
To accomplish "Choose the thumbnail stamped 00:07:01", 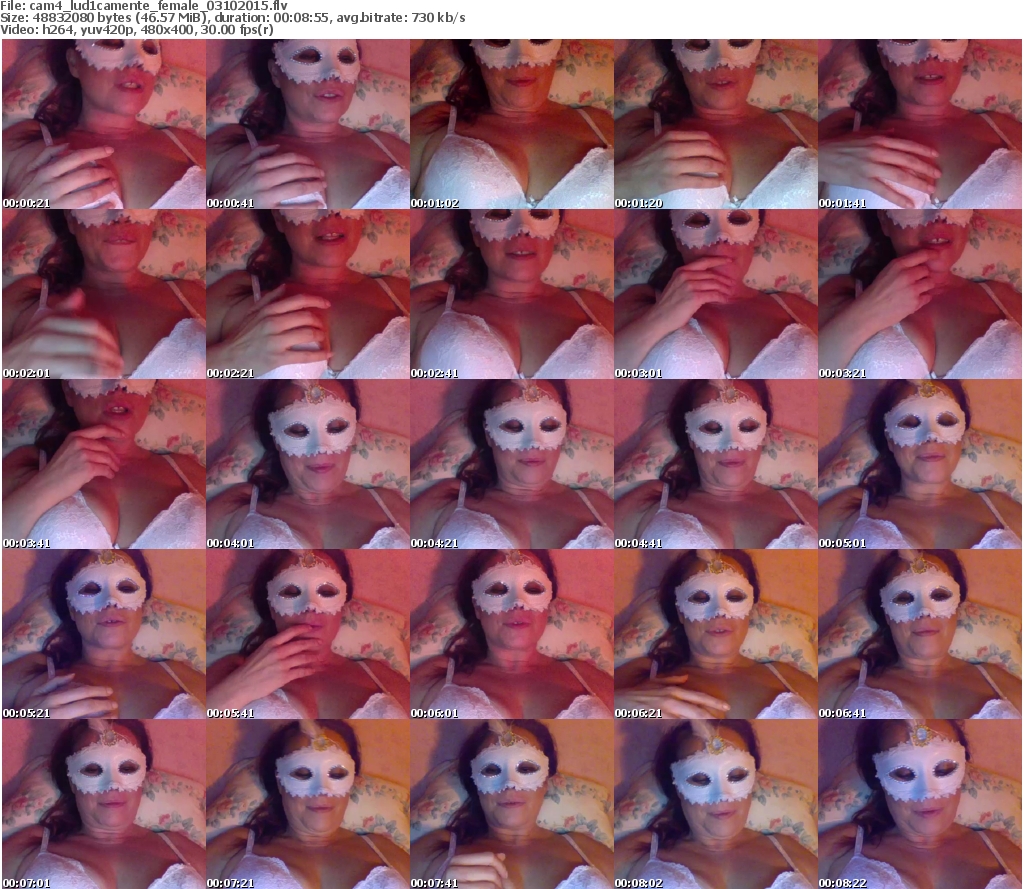I will pyautogui.click(x=104, y=804).
